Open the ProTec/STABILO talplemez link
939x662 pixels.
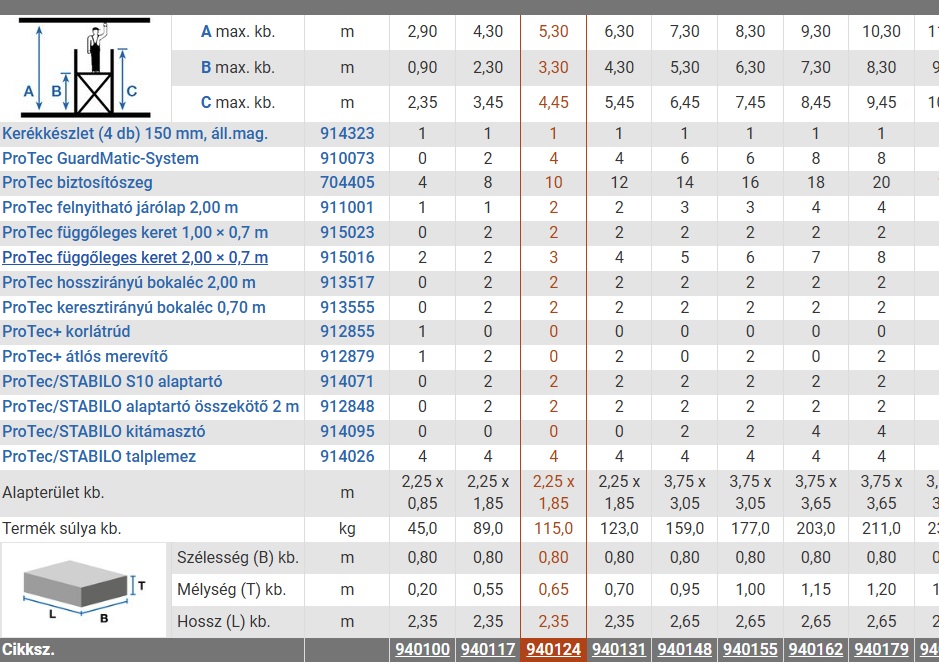click(x=99, y=457)
